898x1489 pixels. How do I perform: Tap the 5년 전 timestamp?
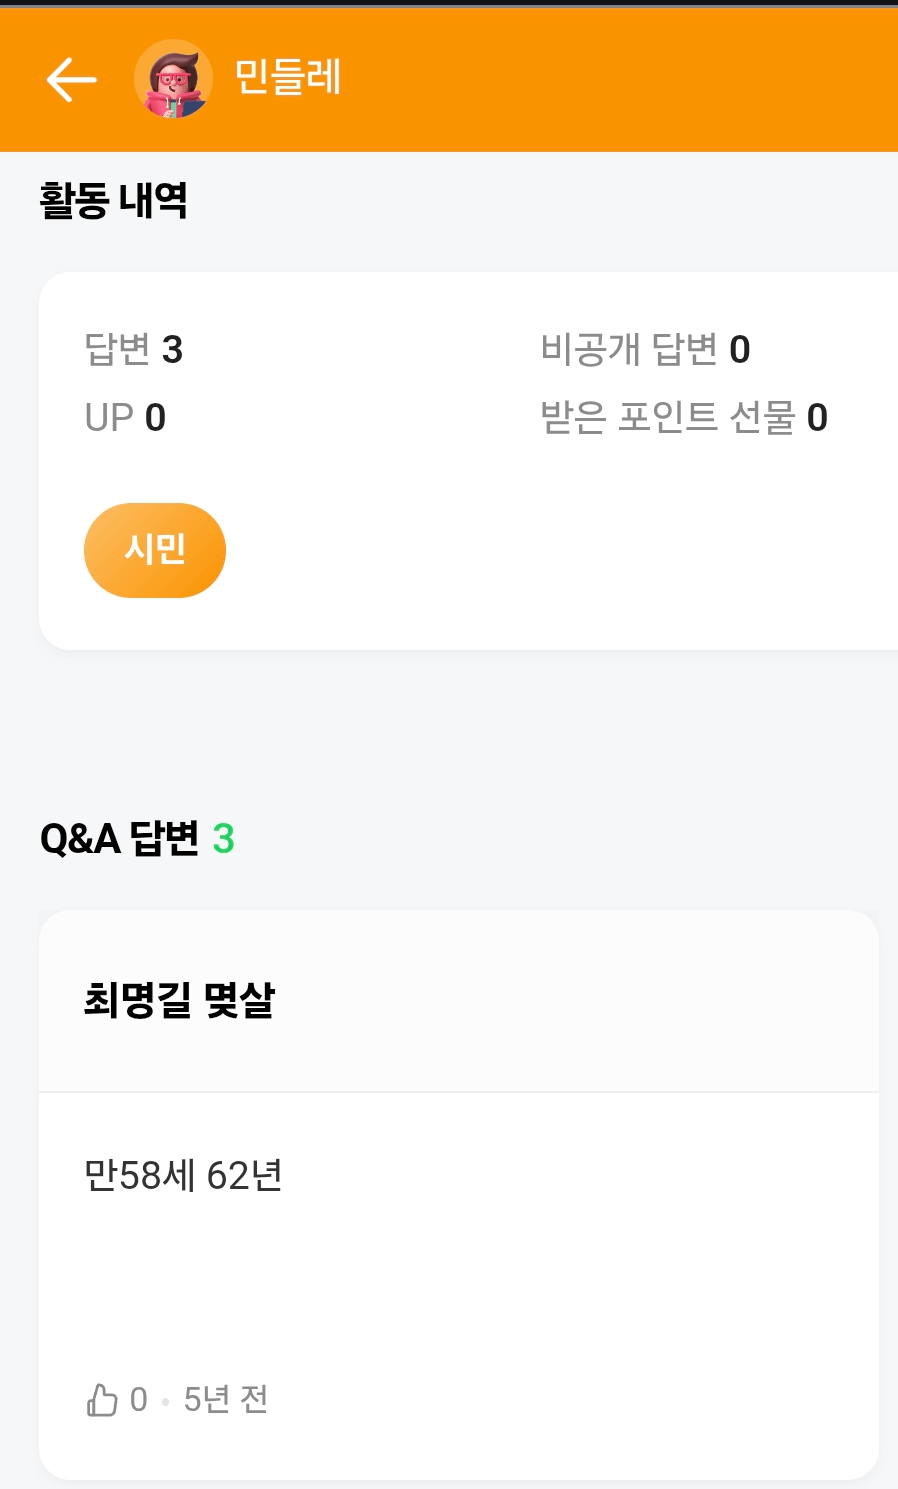coord(226,1399)
